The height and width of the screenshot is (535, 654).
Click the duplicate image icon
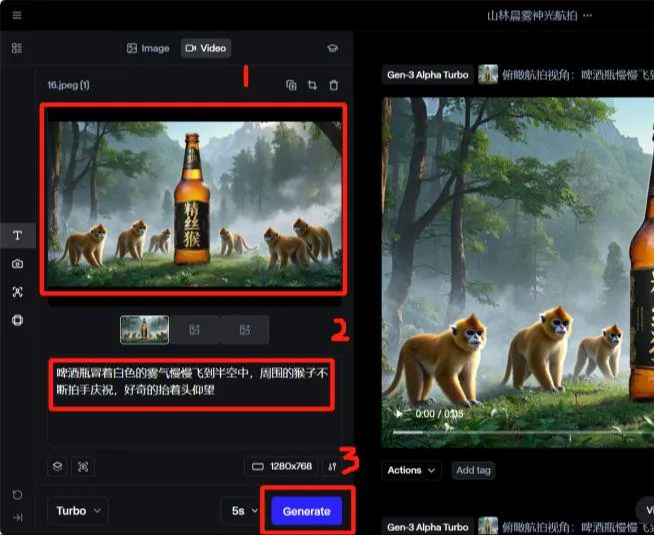coord(291,85)
